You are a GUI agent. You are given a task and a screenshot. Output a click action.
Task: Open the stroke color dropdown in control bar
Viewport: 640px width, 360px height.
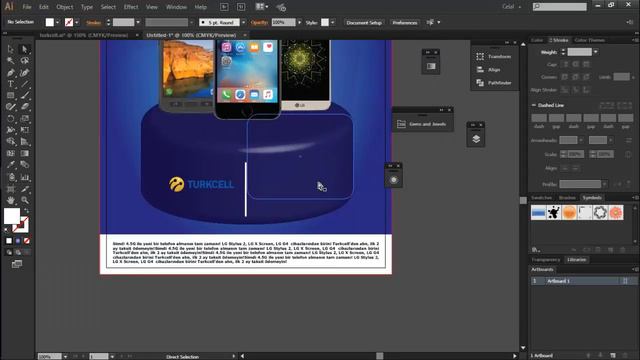(77, 22)
